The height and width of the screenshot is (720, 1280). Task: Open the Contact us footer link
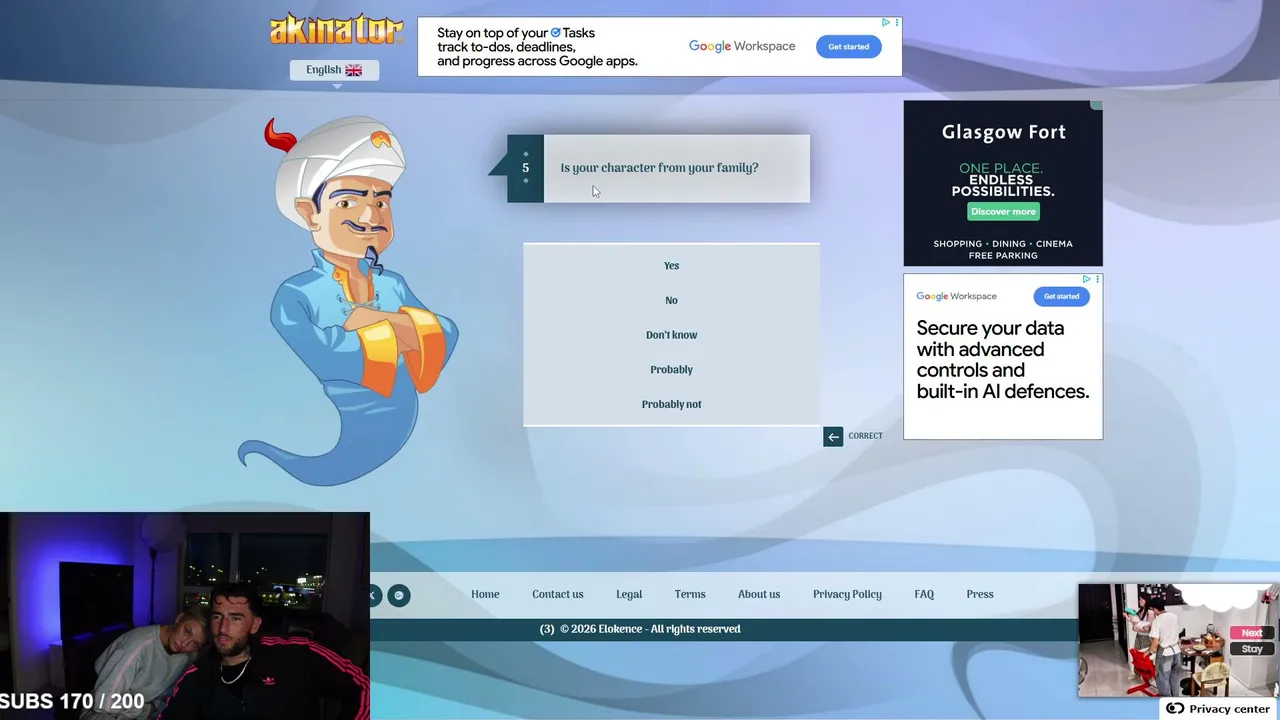[558, 594]
